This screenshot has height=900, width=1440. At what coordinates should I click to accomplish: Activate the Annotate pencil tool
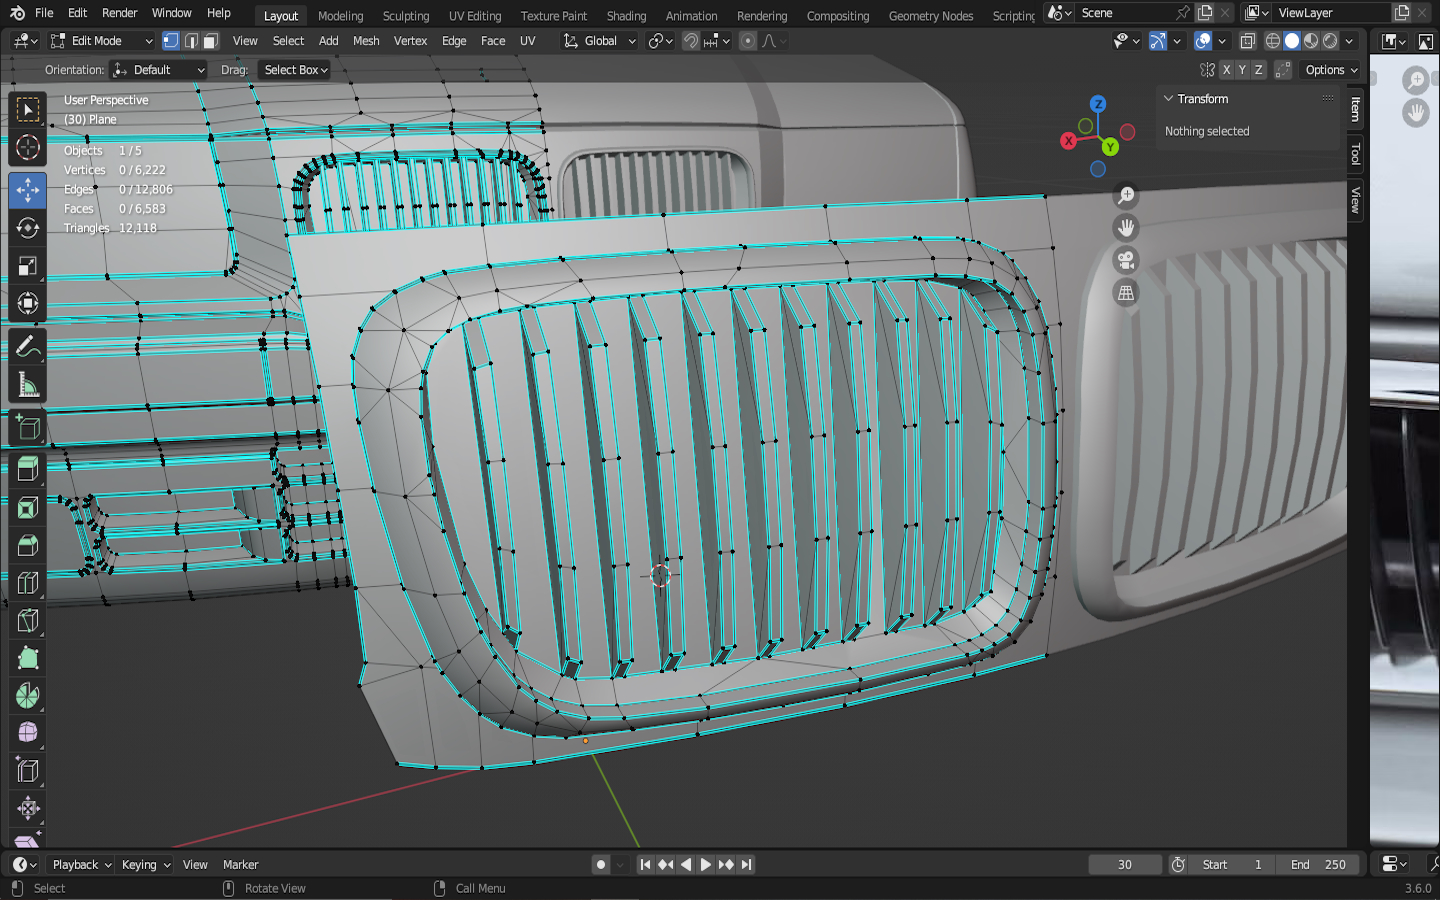28,347
